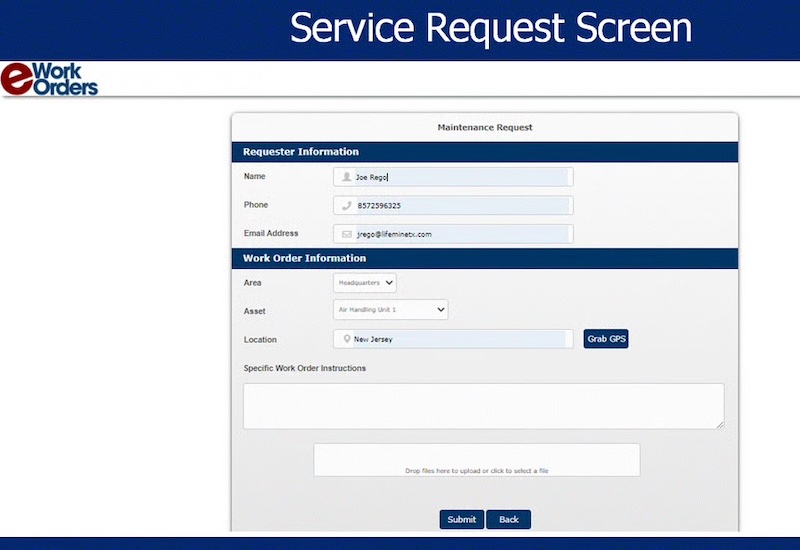Click the Work Order Information section header
800x550 pixels.
point(485,259)
